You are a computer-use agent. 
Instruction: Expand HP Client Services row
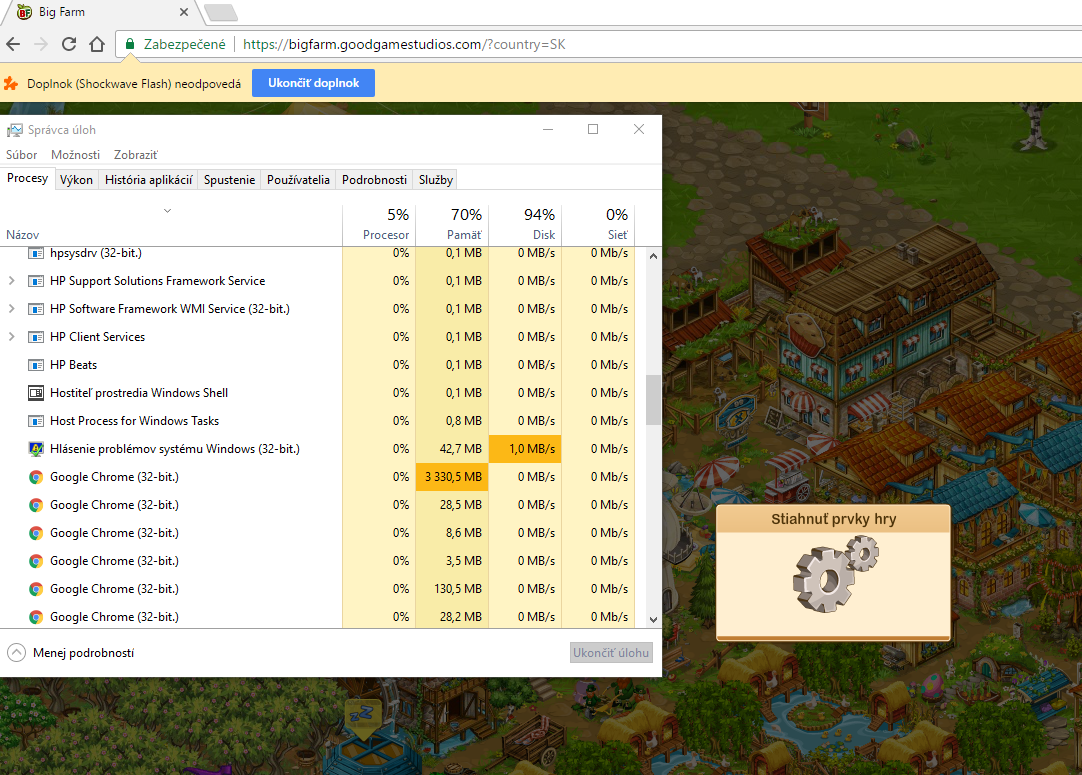coord(12,337)
